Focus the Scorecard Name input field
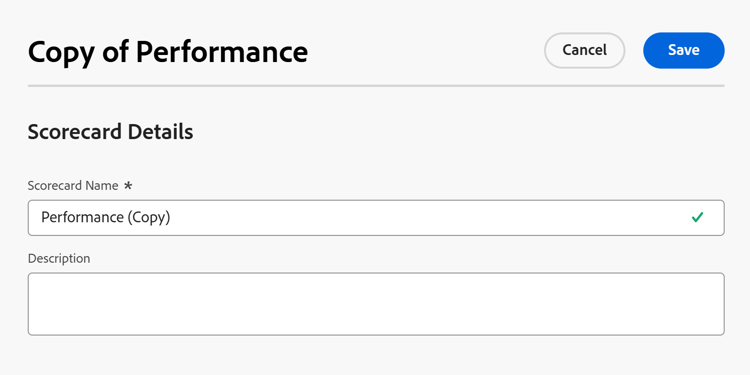Viewport: 750px width, 375px height. point(376,218)
